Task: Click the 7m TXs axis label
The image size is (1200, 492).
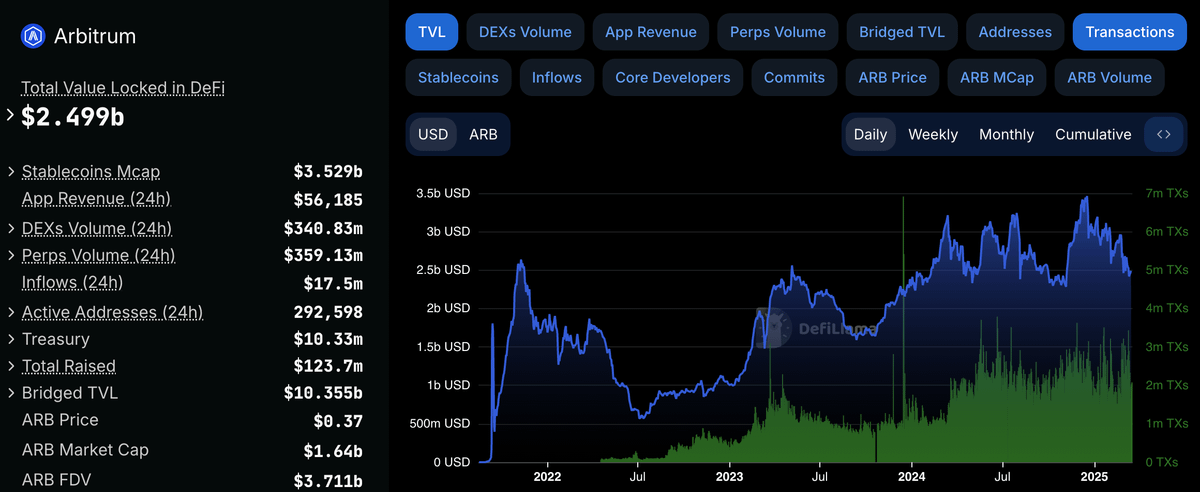Action: (x=1167, y=193)
